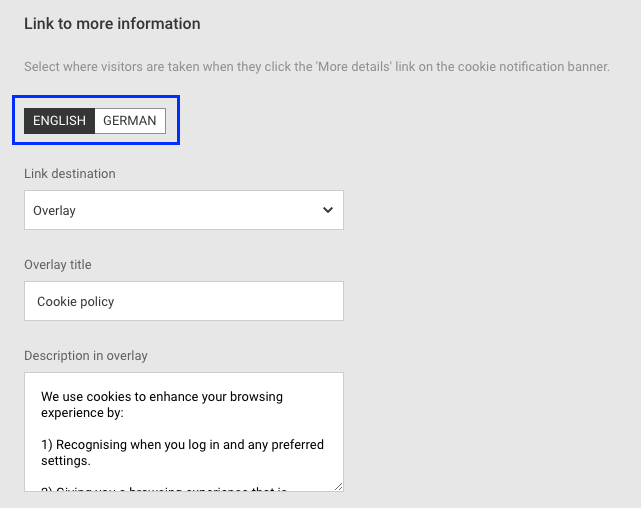
Task: Switch to the GERMAN language tab
Action: [130, 121]
